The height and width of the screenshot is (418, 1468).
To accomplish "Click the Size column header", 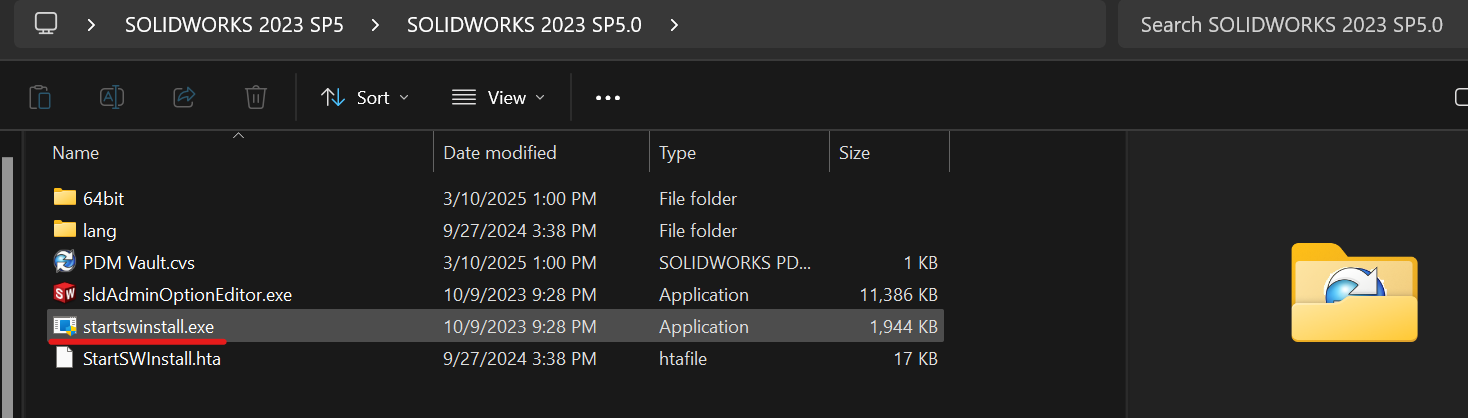I will (854, 153).
